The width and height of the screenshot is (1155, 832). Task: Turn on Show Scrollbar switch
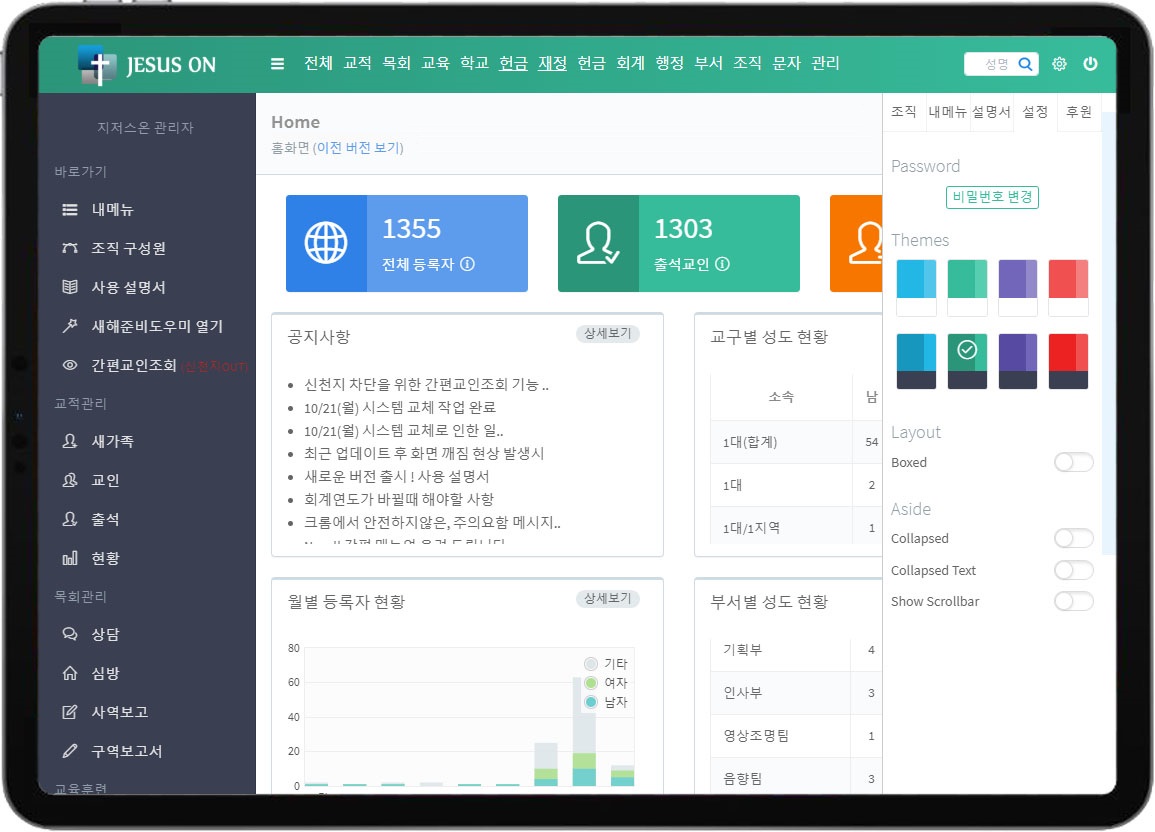[1073, 601]
